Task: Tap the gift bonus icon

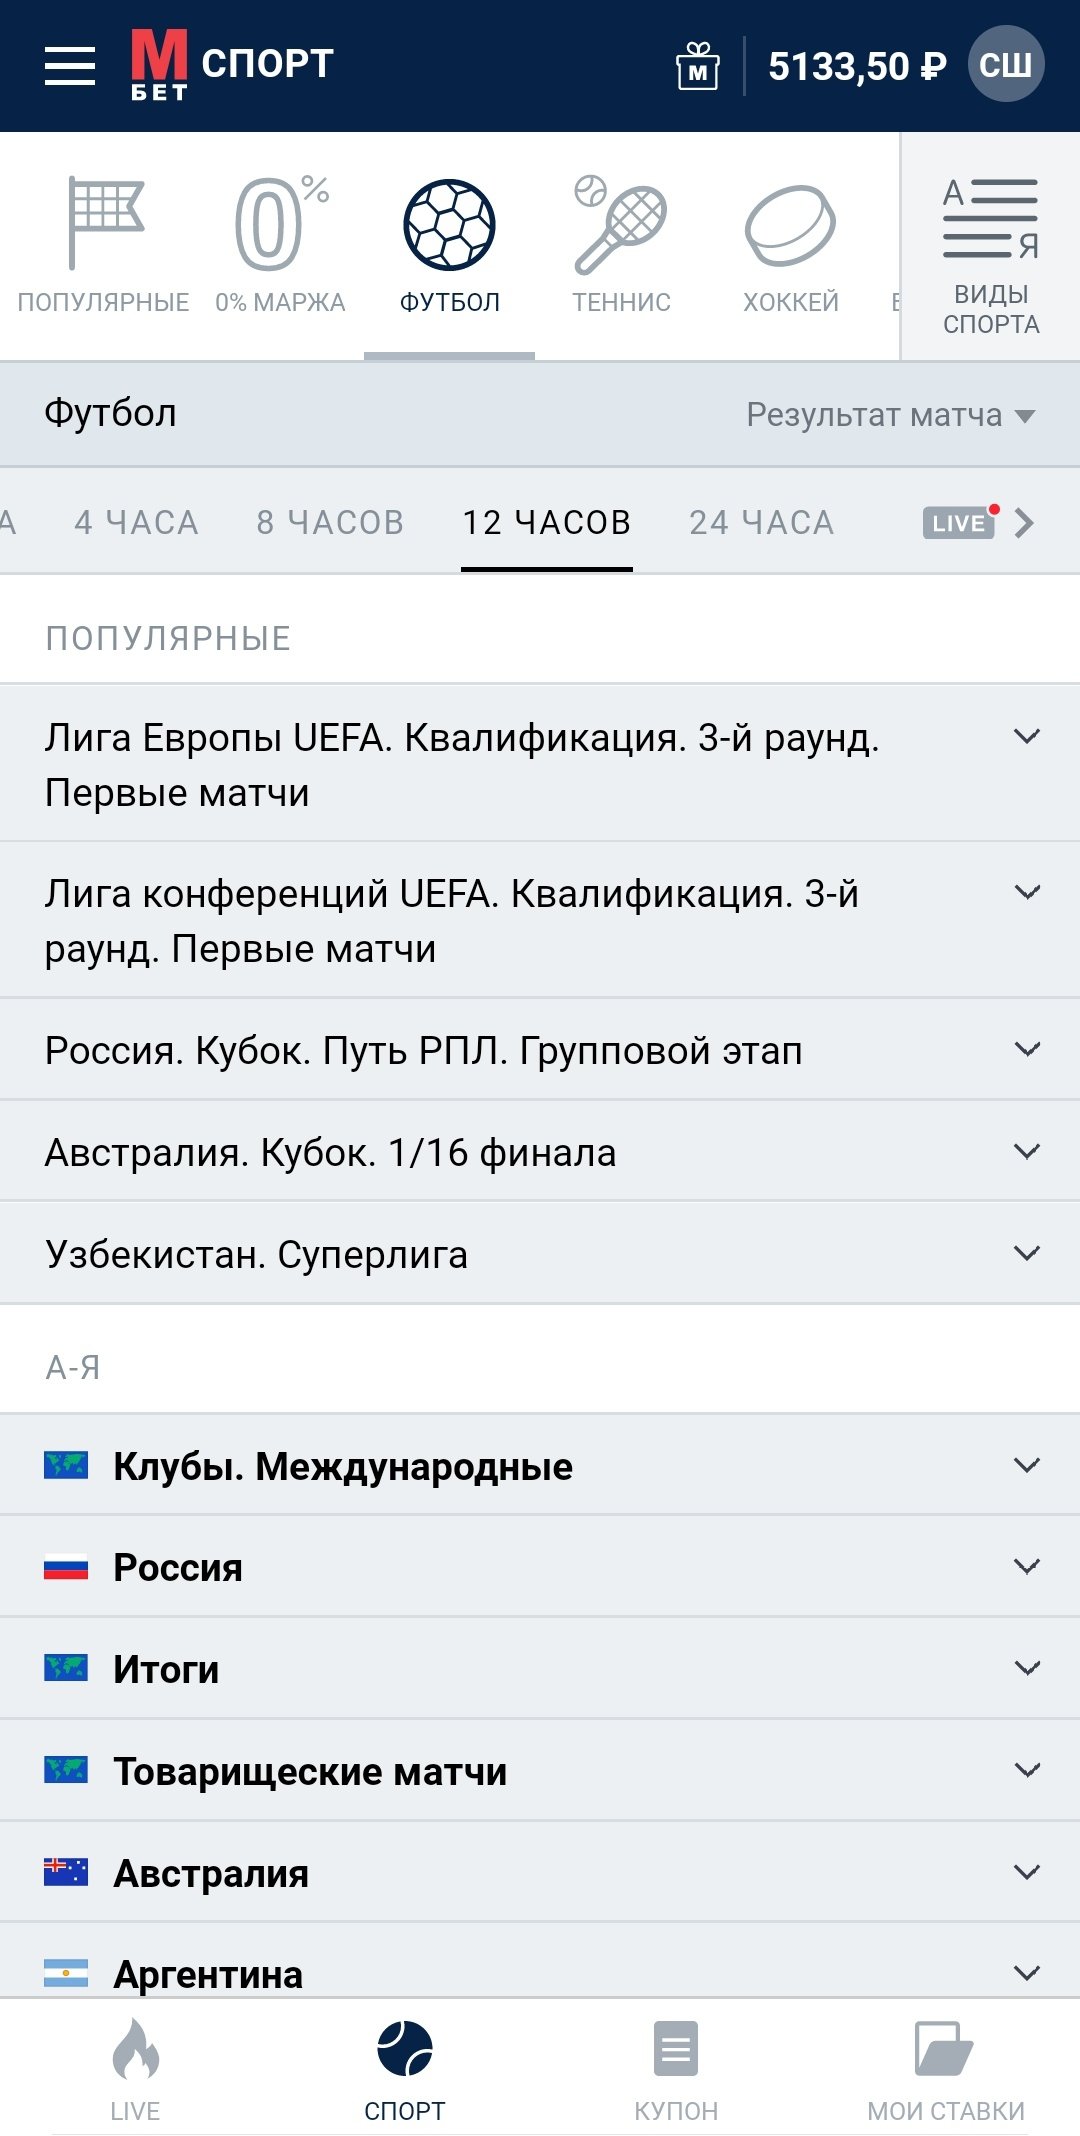Action: [x=698, y=66]
